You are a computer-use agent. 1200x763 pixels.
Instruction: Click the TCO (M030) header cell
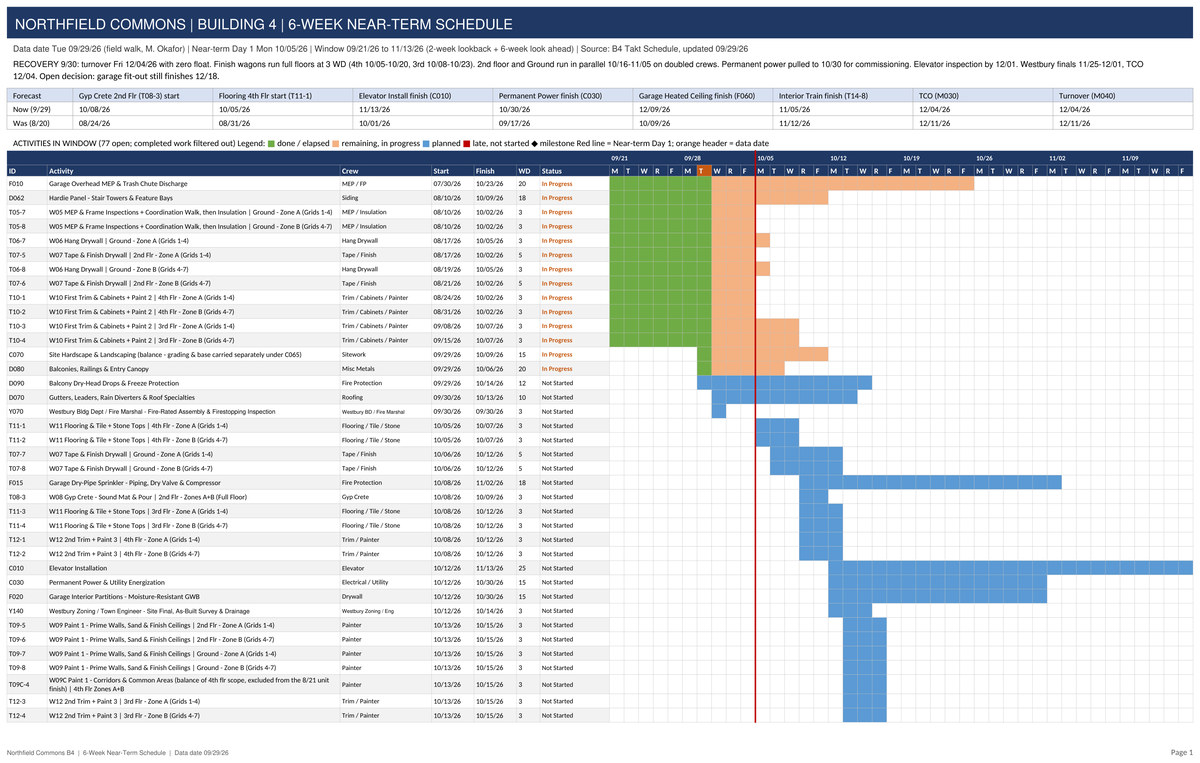(x=985, y=95)
